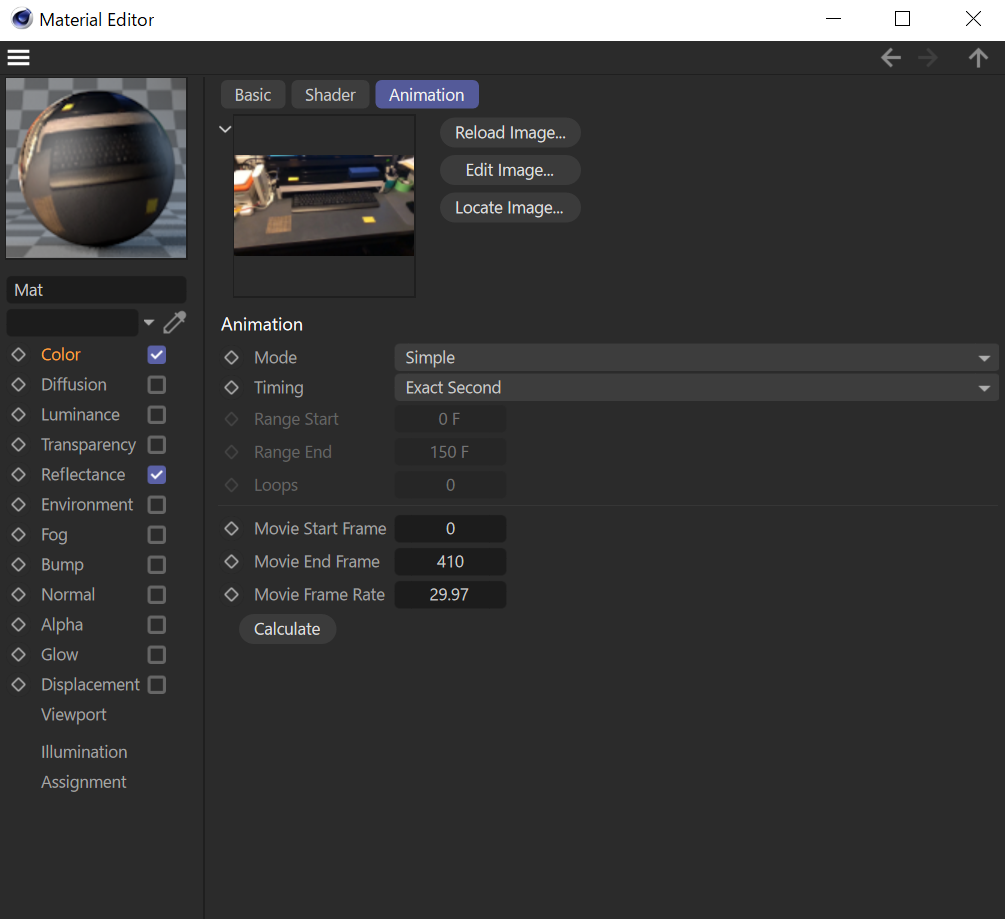Click keyframe diamond beside Movie Start Frame
1005x919 pixels.
pyautogui.click(x=232, y=529)
